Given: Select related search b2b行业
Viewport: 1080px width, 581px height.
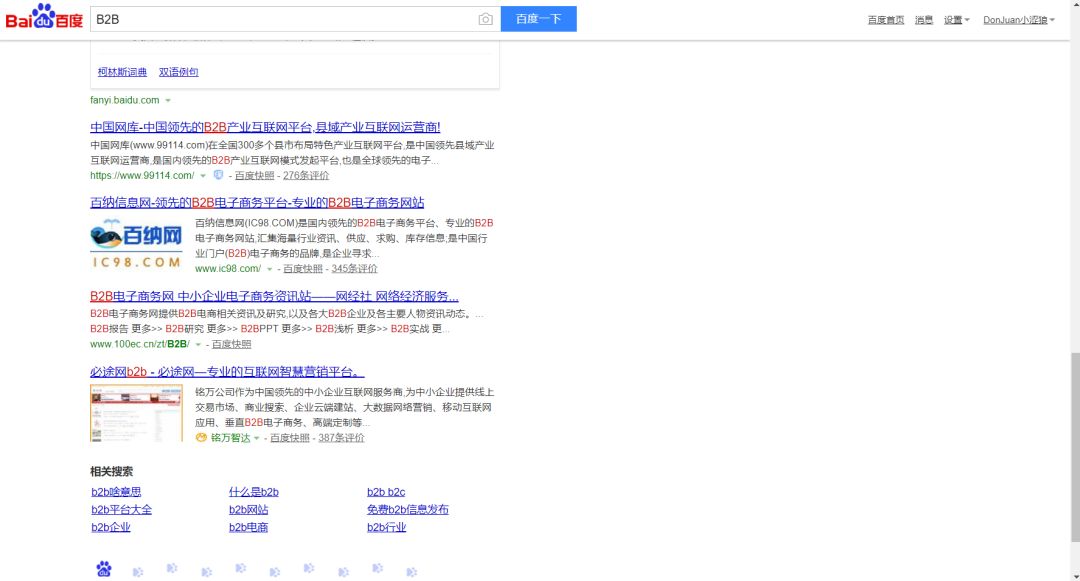Looking at the screenshot, I should point(386,527).
